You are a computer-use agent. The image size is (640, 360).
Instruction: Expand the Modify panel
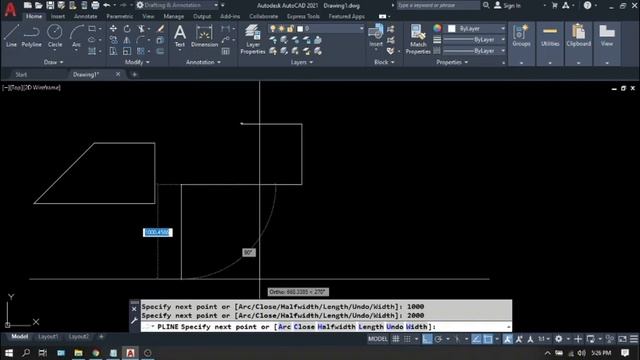pyautogui.click(x=137, y=62)
